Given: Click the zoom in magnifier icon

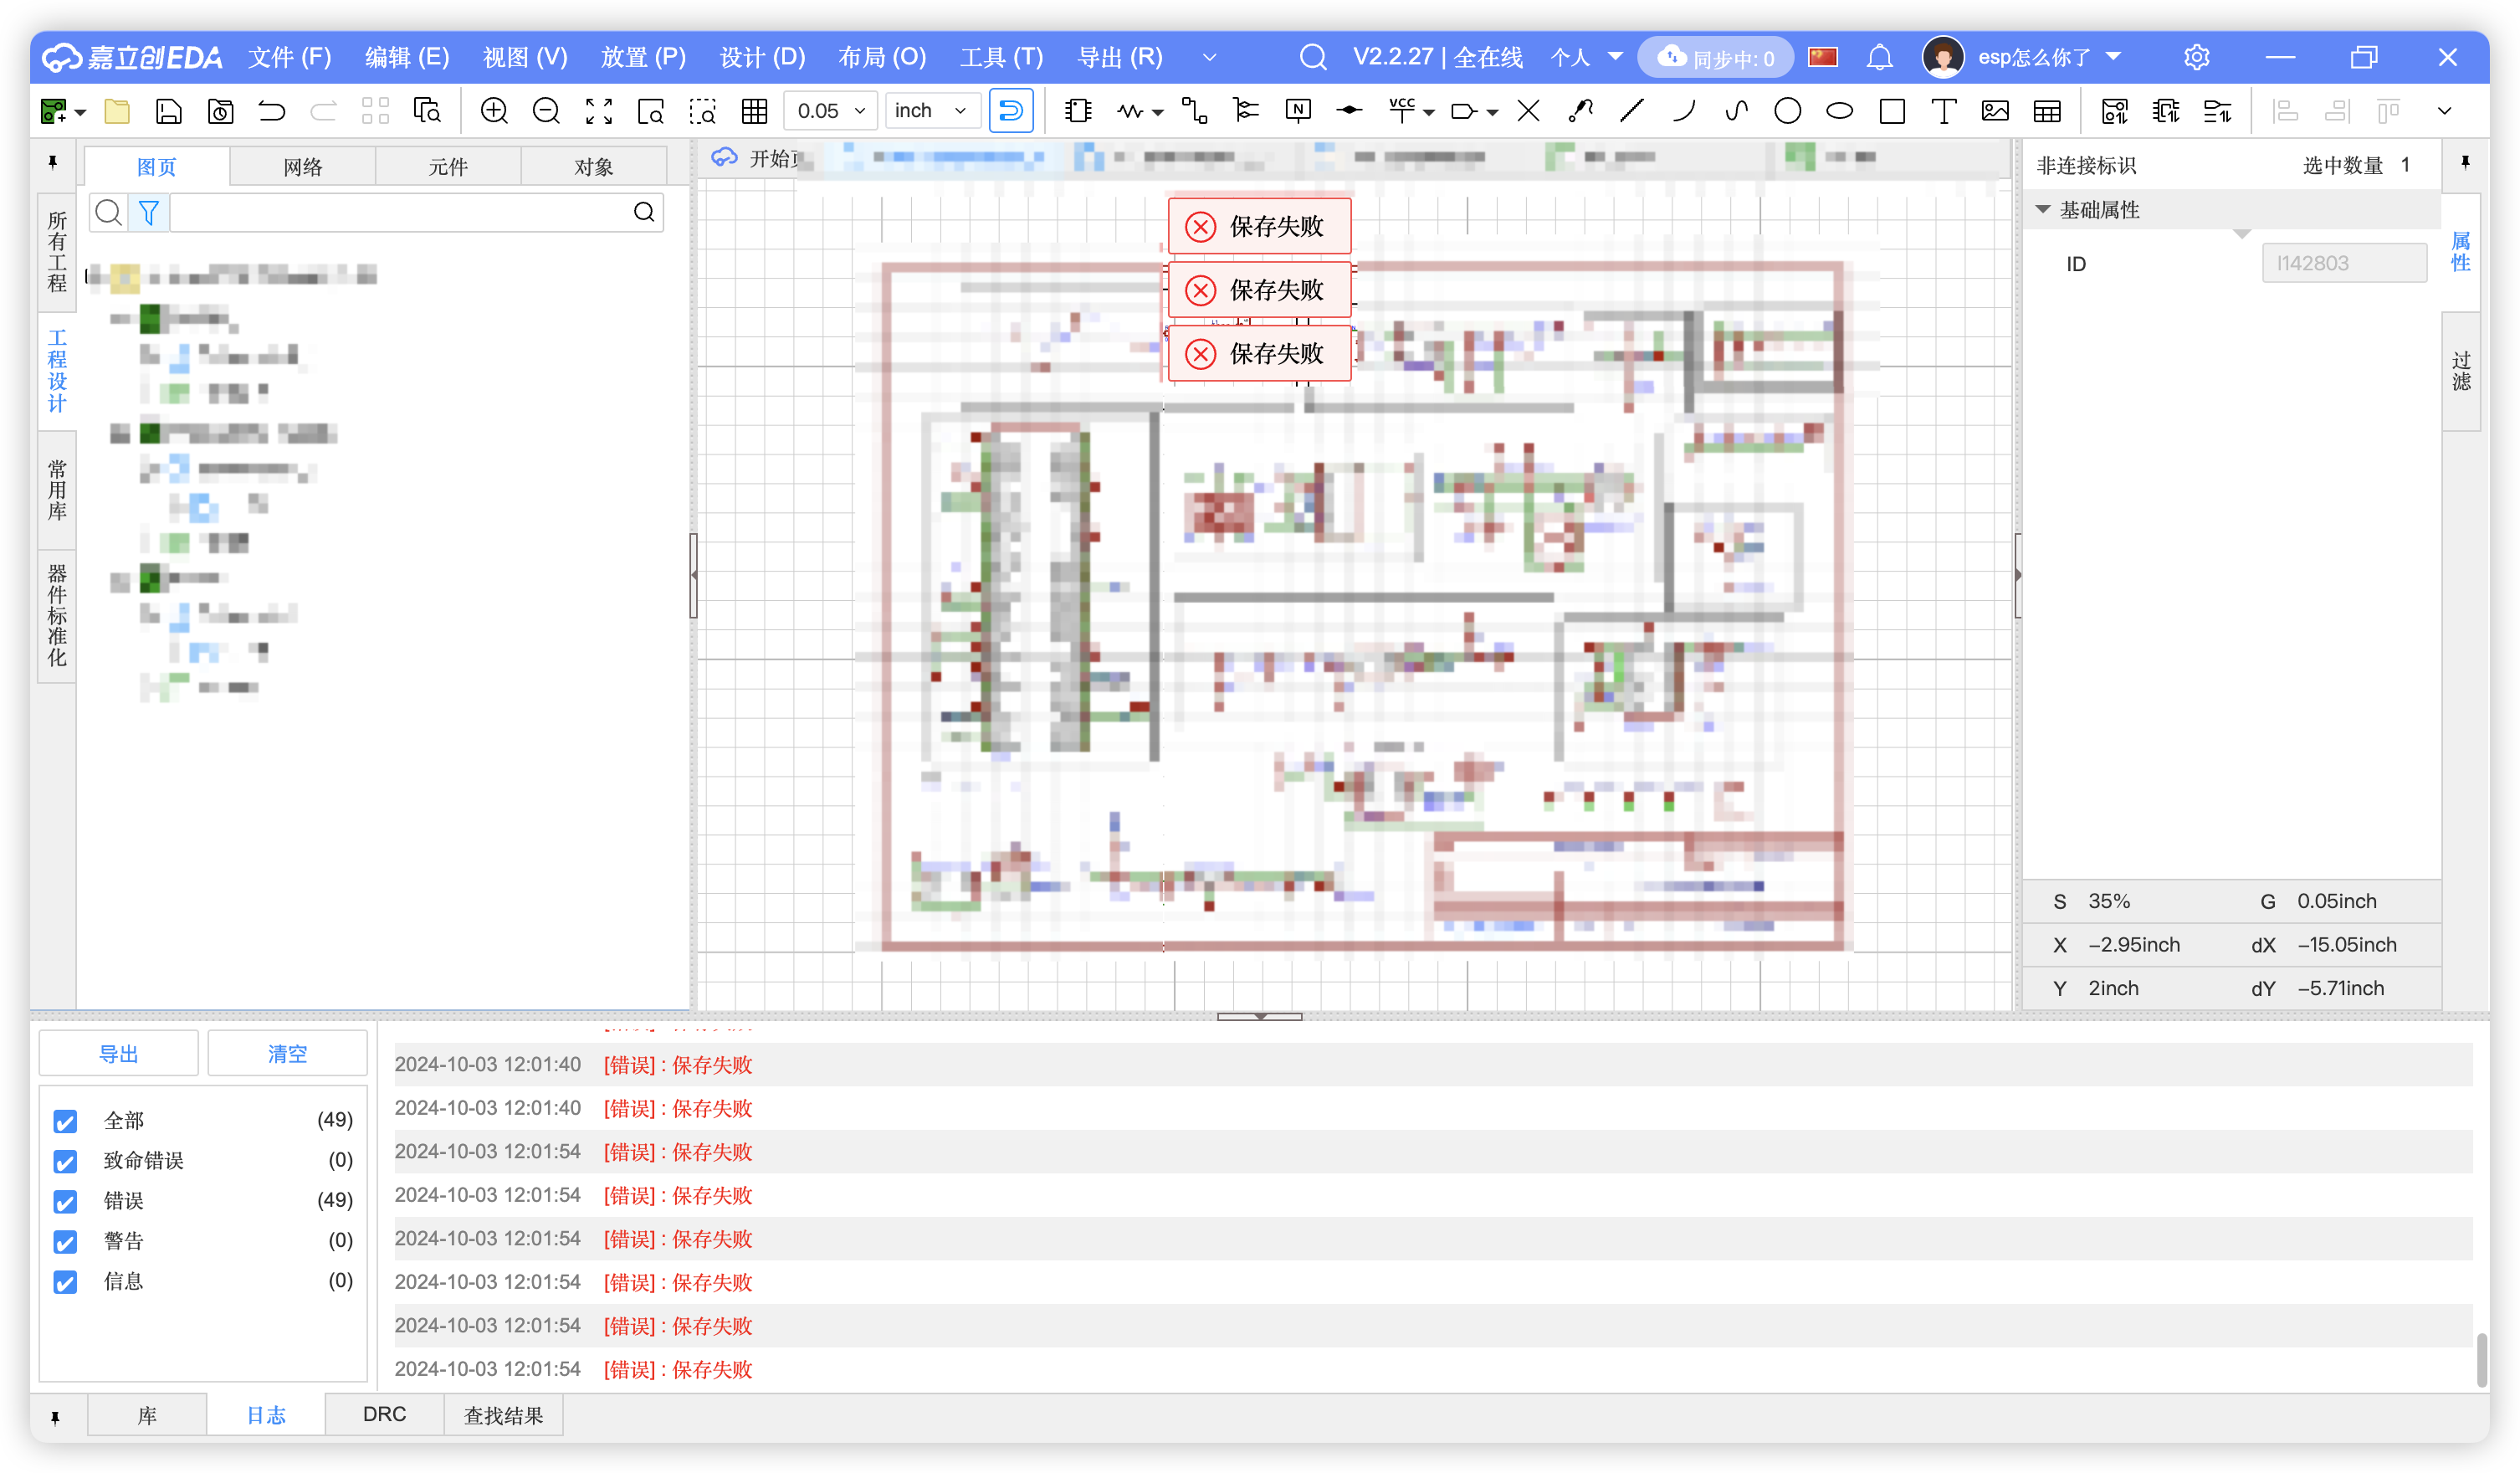Looking at the screenshot, I should pyautogui.click(x=494, y=111).
